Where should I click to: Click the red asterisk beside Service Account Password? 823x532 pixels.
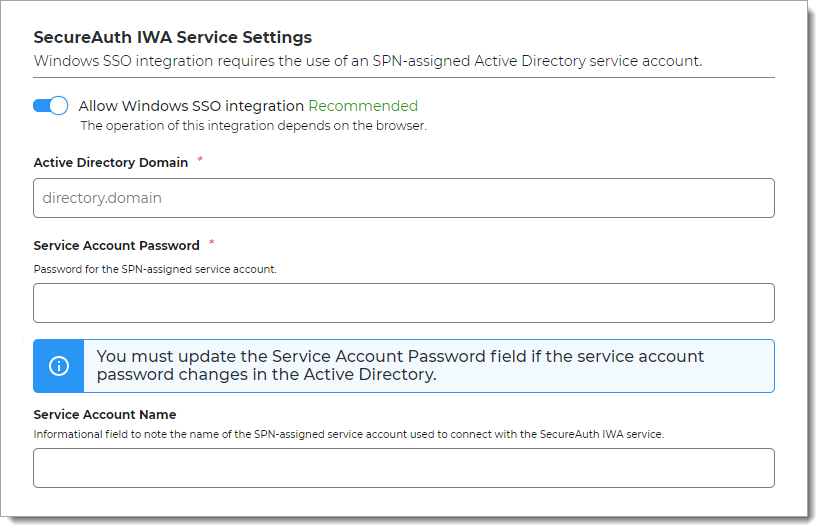211,243
